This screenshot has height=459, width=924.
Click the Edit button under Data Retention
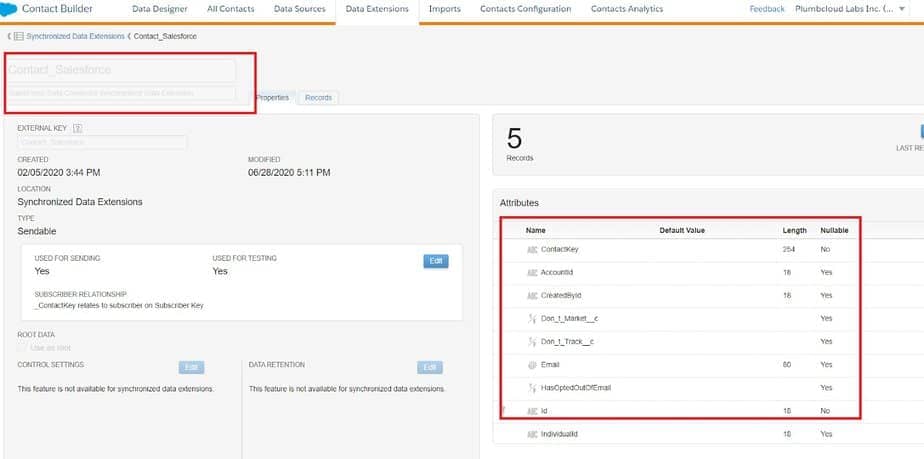coord(430,368)
